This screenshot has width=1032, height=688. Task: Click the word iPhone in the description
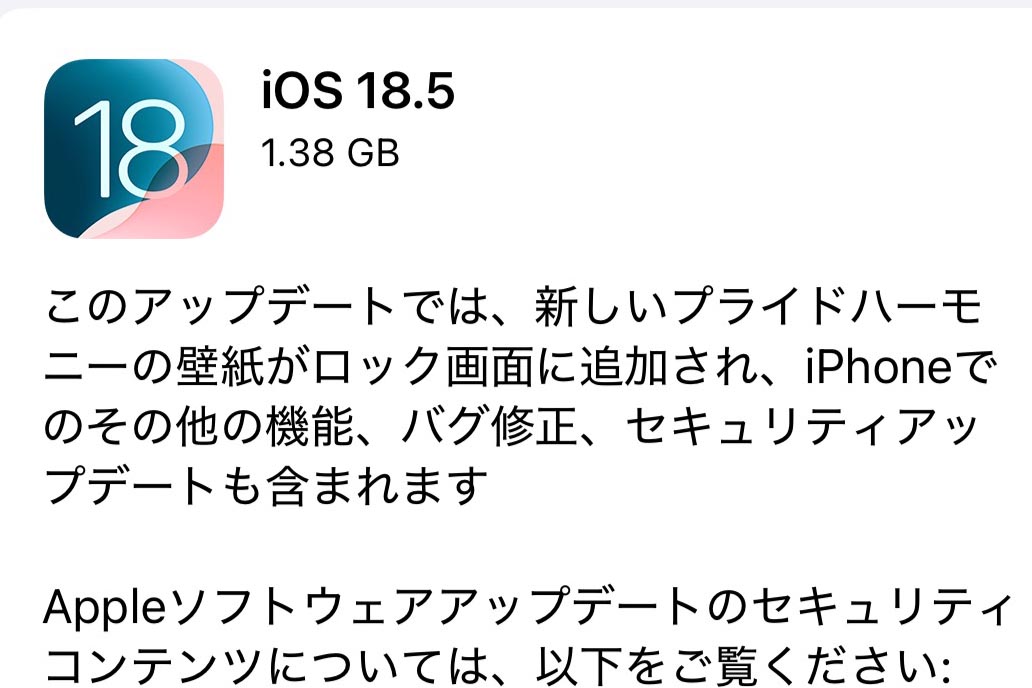coord(879,367)
